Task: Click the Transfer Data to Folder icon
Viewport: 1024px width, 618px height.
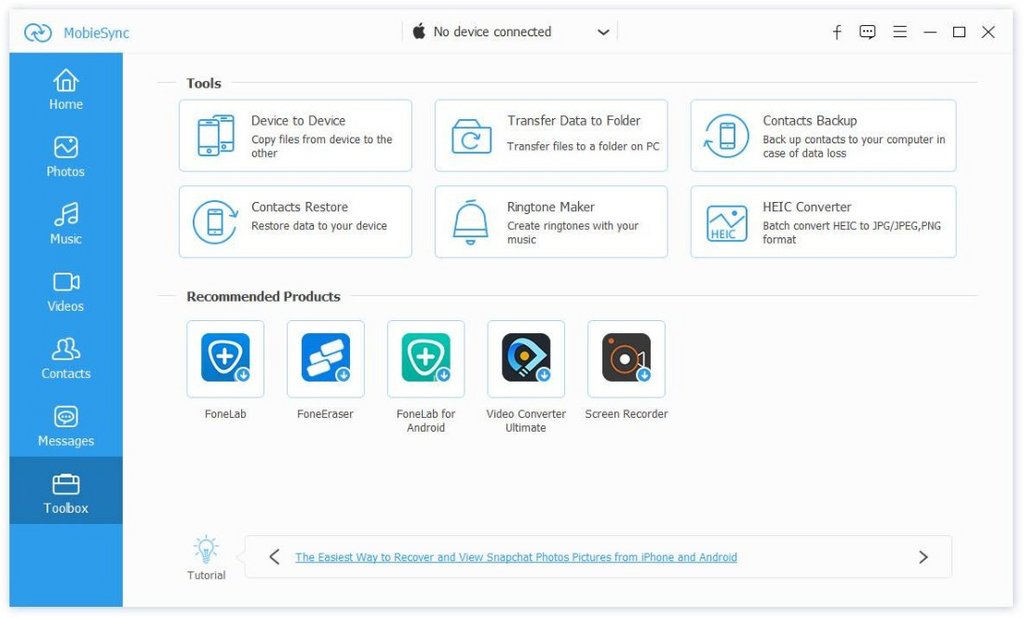Action: tap(471, 136)
